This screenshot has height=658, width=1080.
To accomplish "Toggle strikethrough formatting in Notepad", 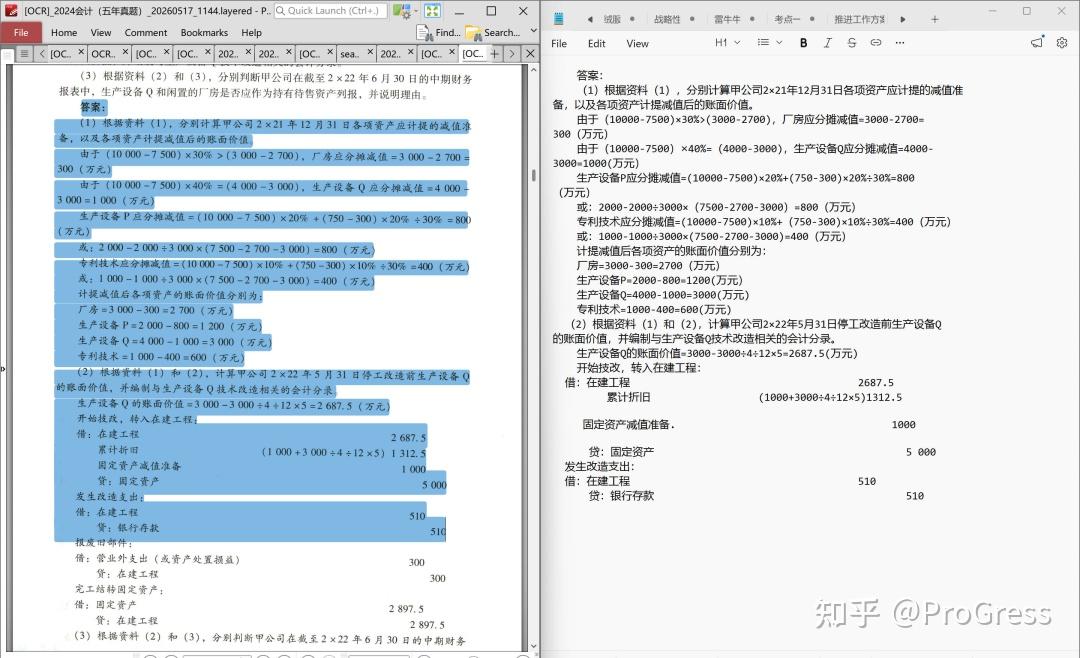I will pos(851,43).
